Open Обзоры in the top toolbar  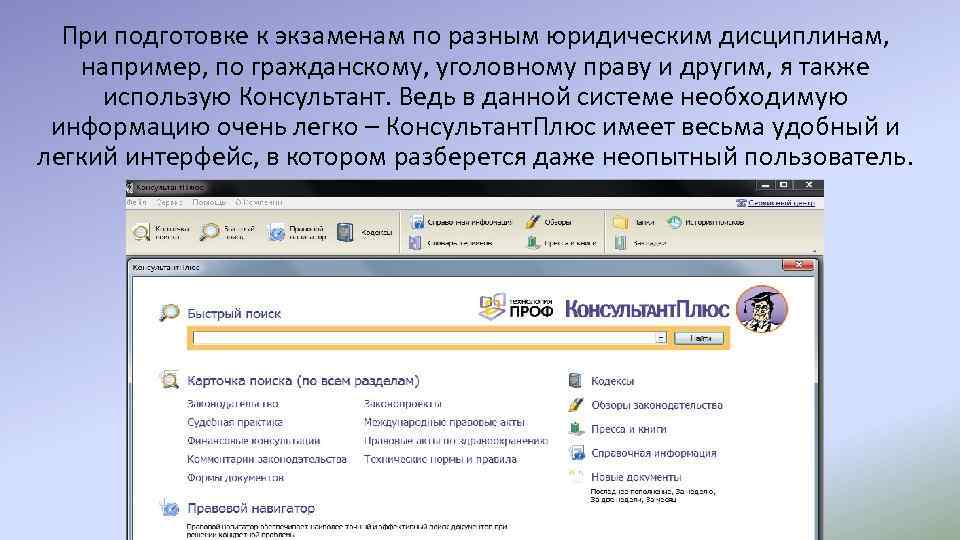pos(549,222)
